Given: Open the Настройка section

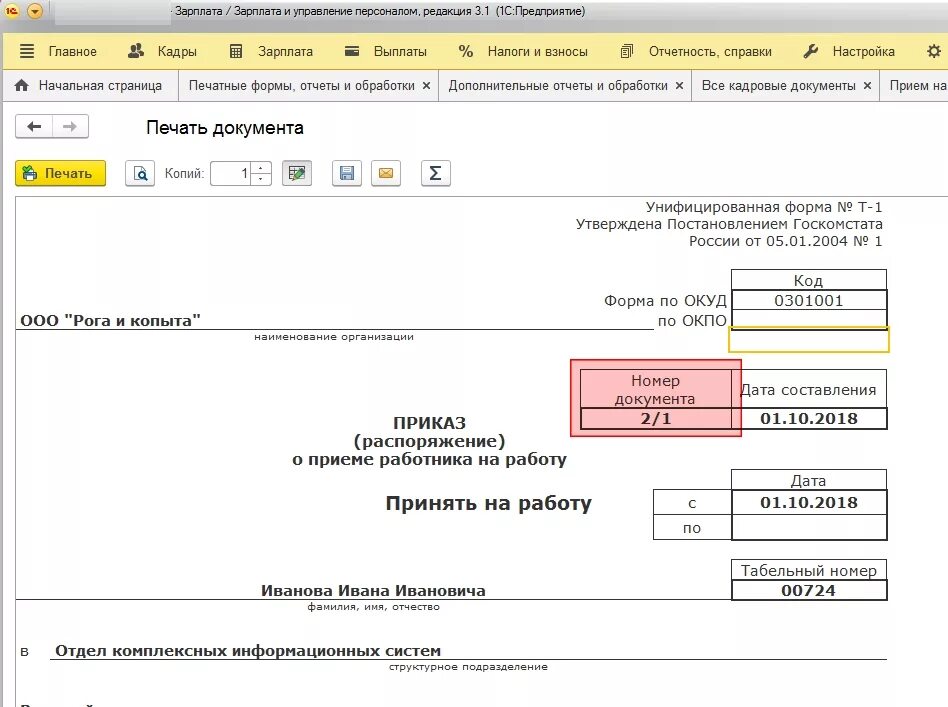Looking at the screenshot, I should tap(849, 51).
